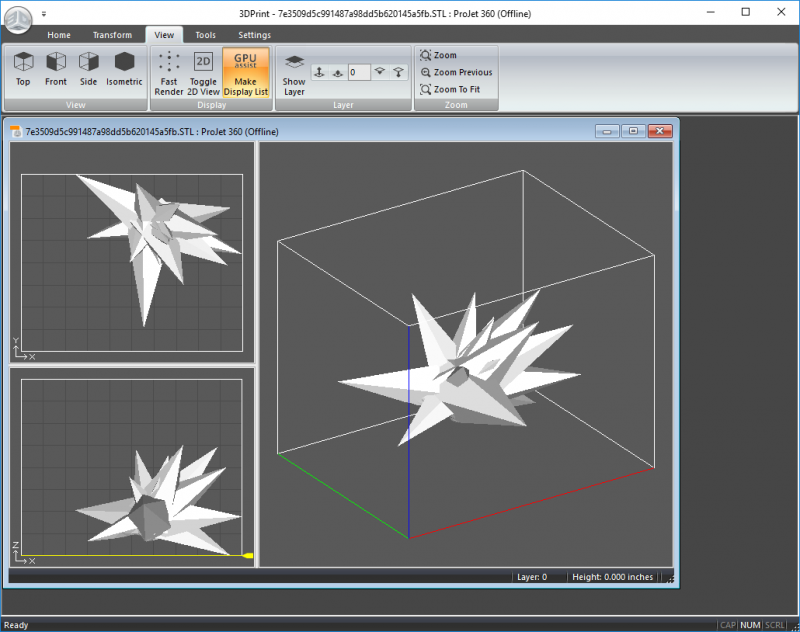Click the yellow layer height slider marker
800x632 pixels.
tap(248, 555)
